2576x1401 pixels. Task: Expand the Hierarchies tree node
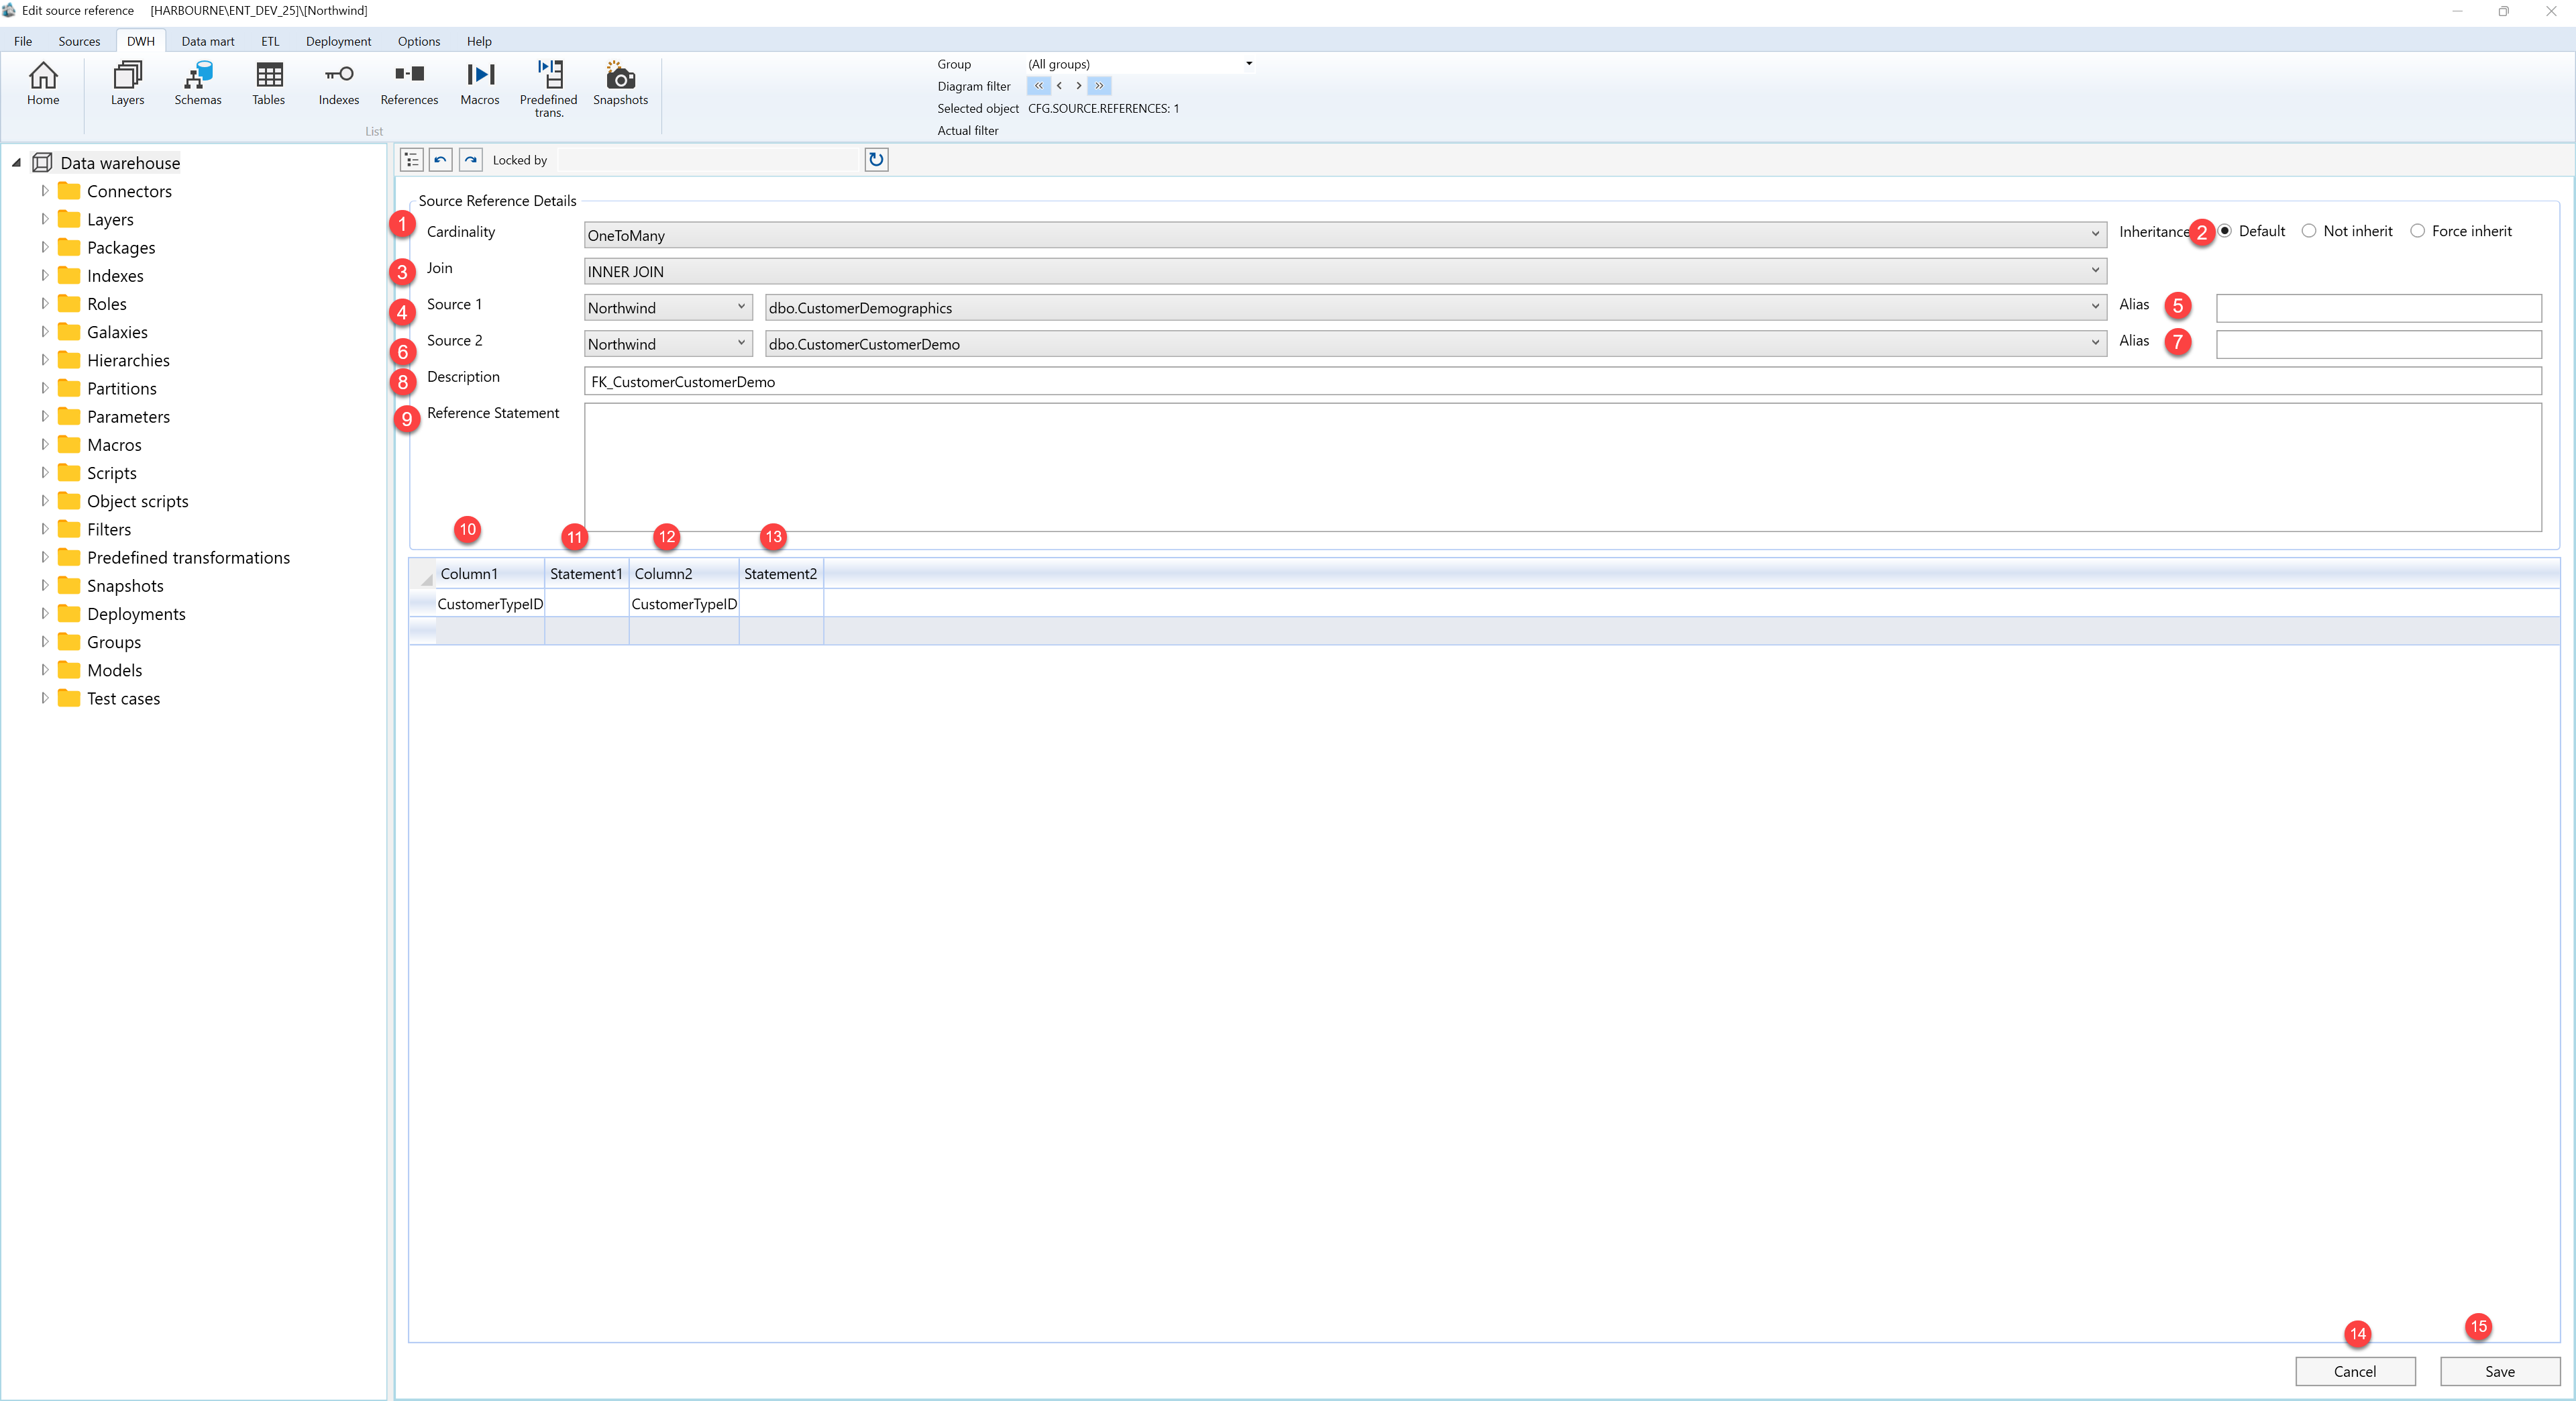coord(44,360)
